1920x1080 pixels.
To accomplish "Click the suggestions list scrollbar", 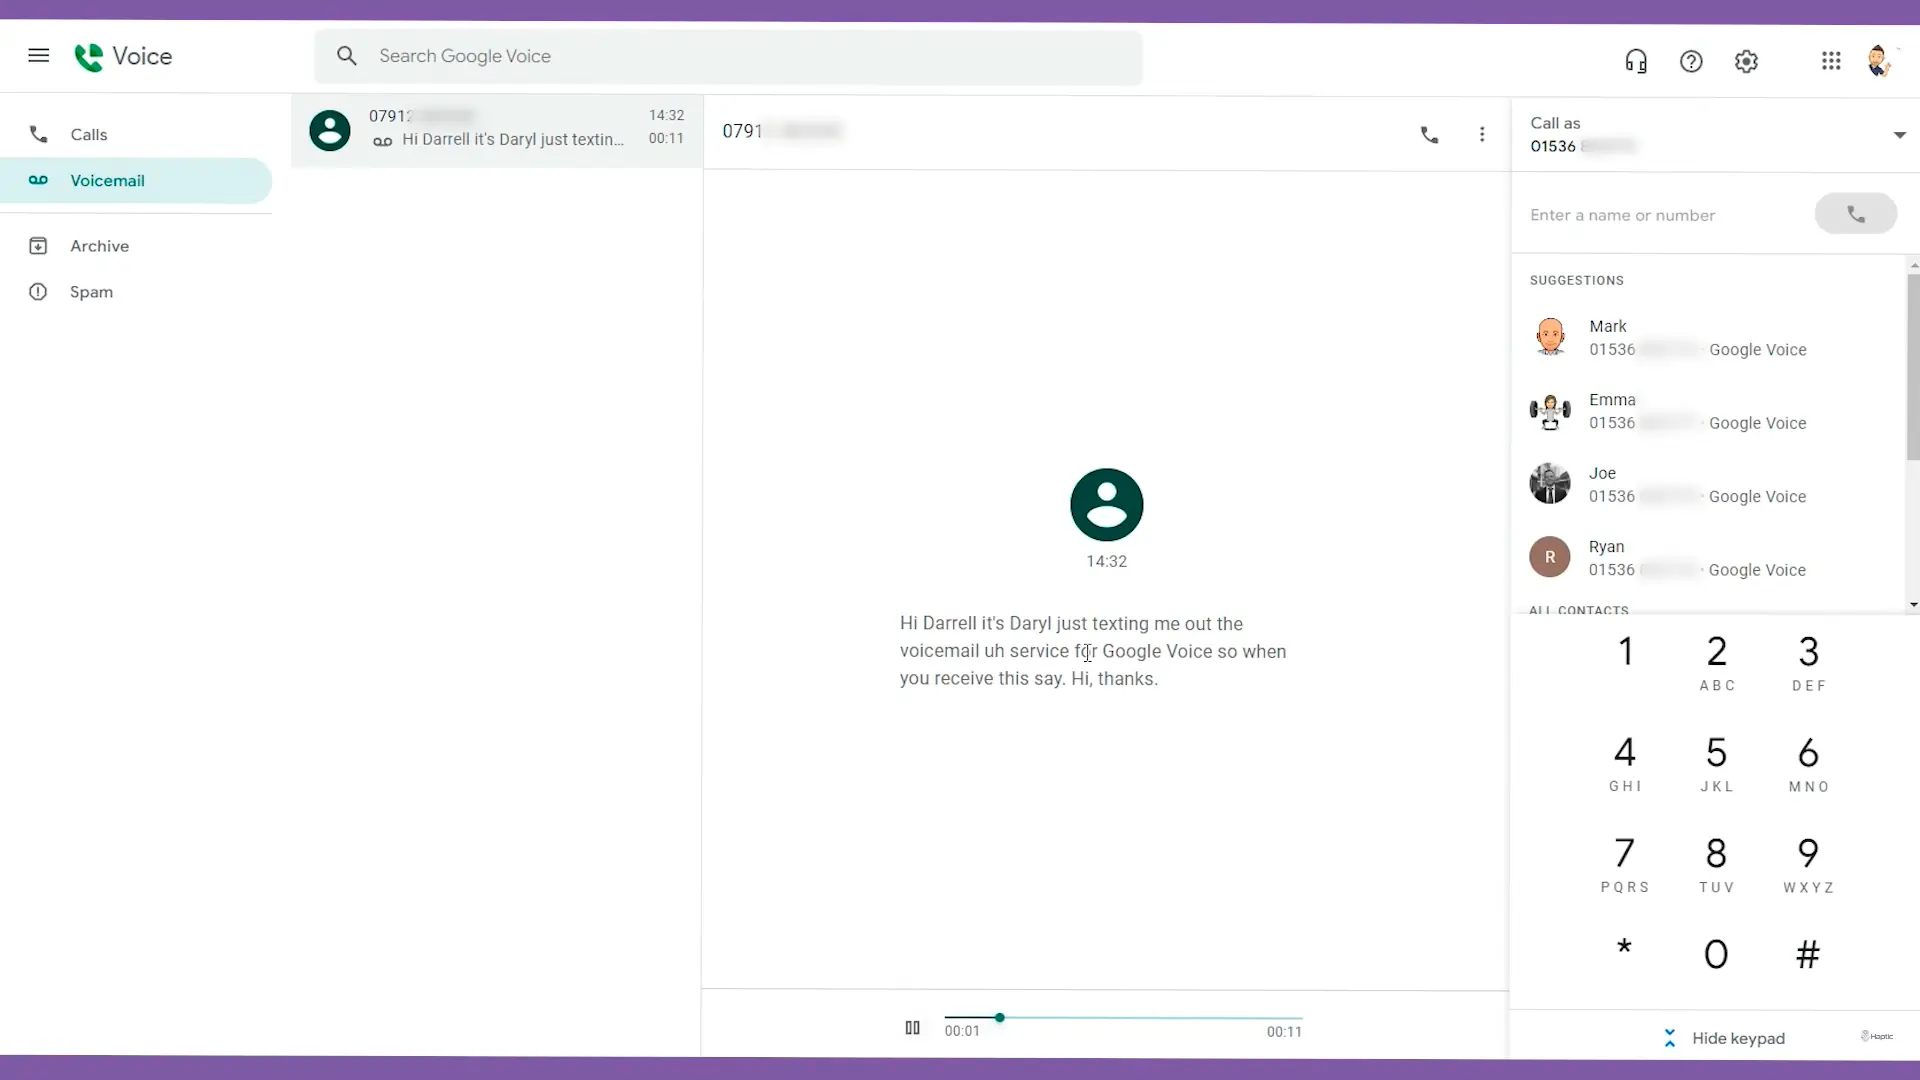I will point(1913,366).
